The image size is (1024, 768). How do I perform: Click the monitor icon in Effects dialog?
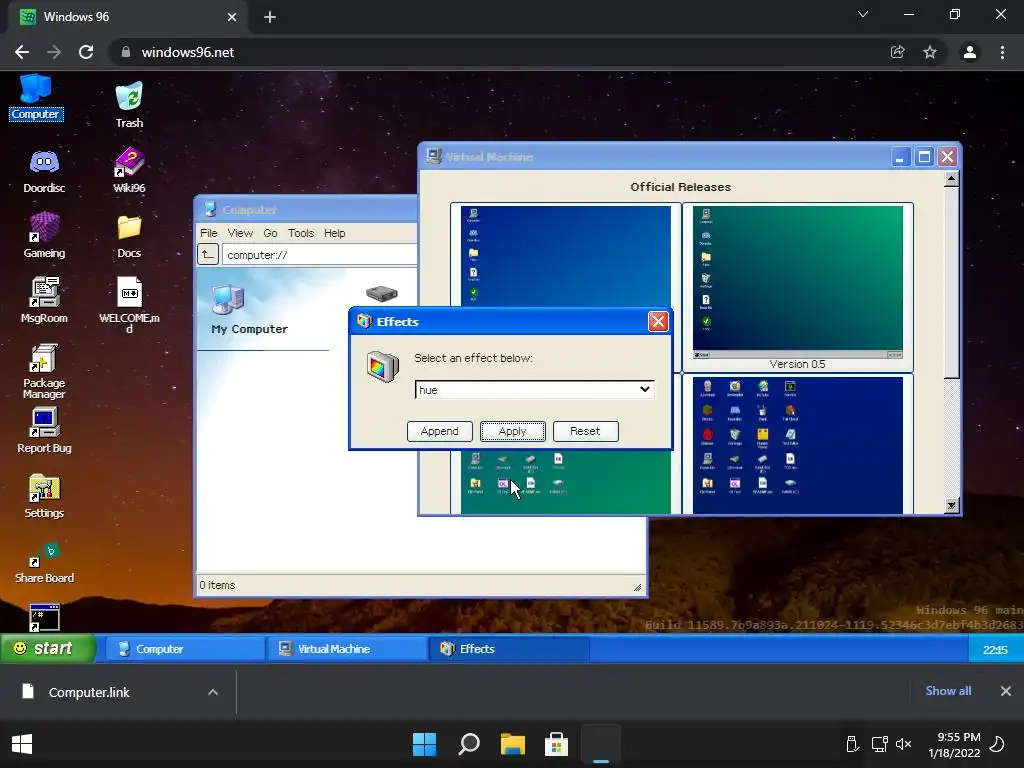[382, 367]
